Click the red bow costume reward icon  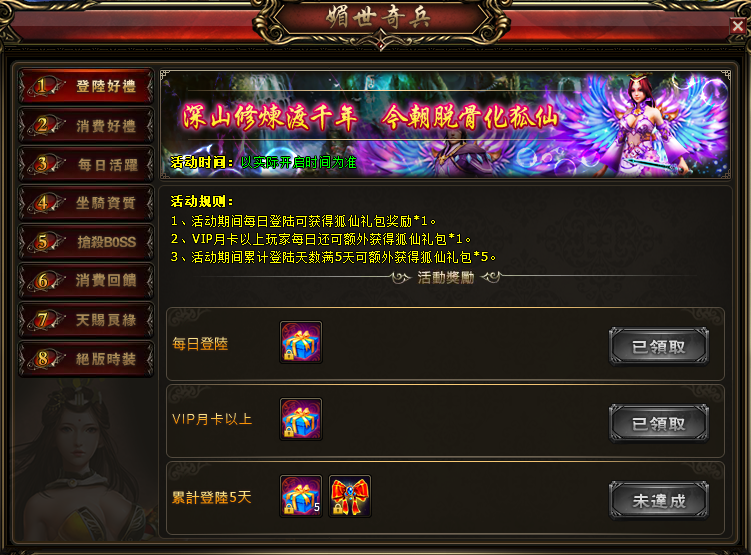350,496
